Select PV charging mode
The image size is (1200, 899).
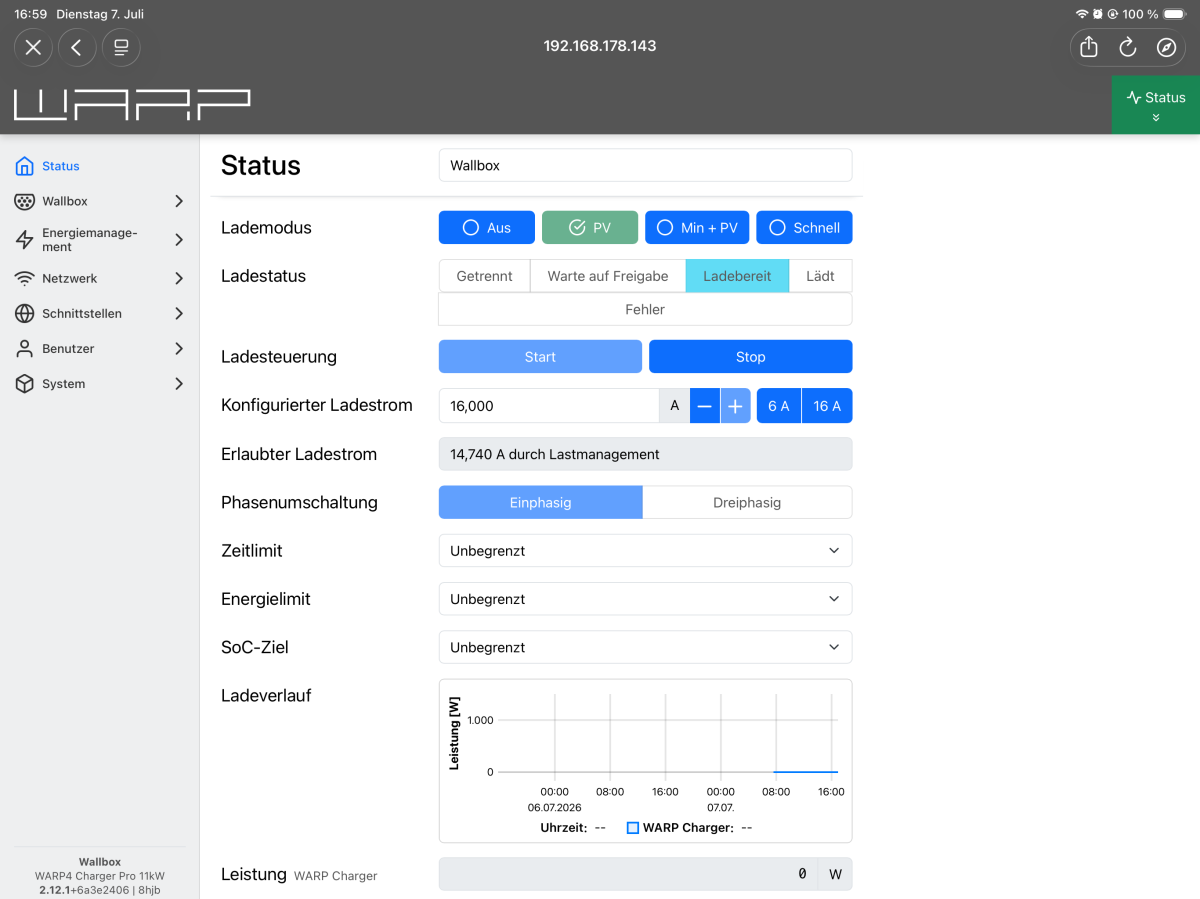click(x=590, y=227)
